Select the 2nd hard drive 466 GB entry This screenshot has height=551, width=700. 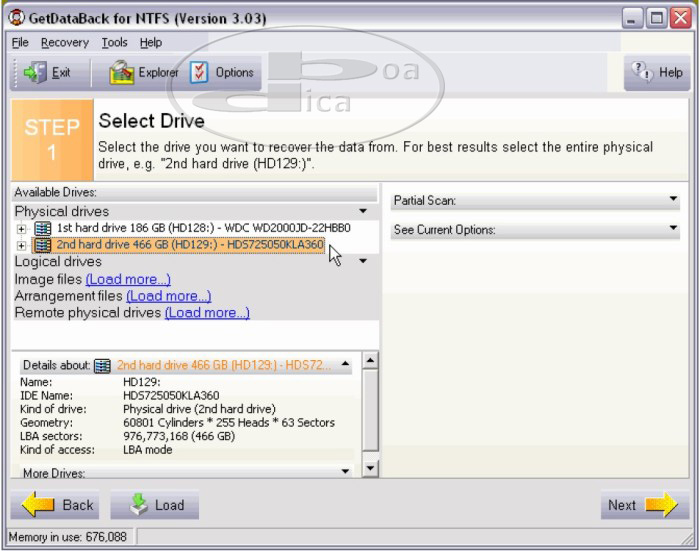(x=190, y=245)
